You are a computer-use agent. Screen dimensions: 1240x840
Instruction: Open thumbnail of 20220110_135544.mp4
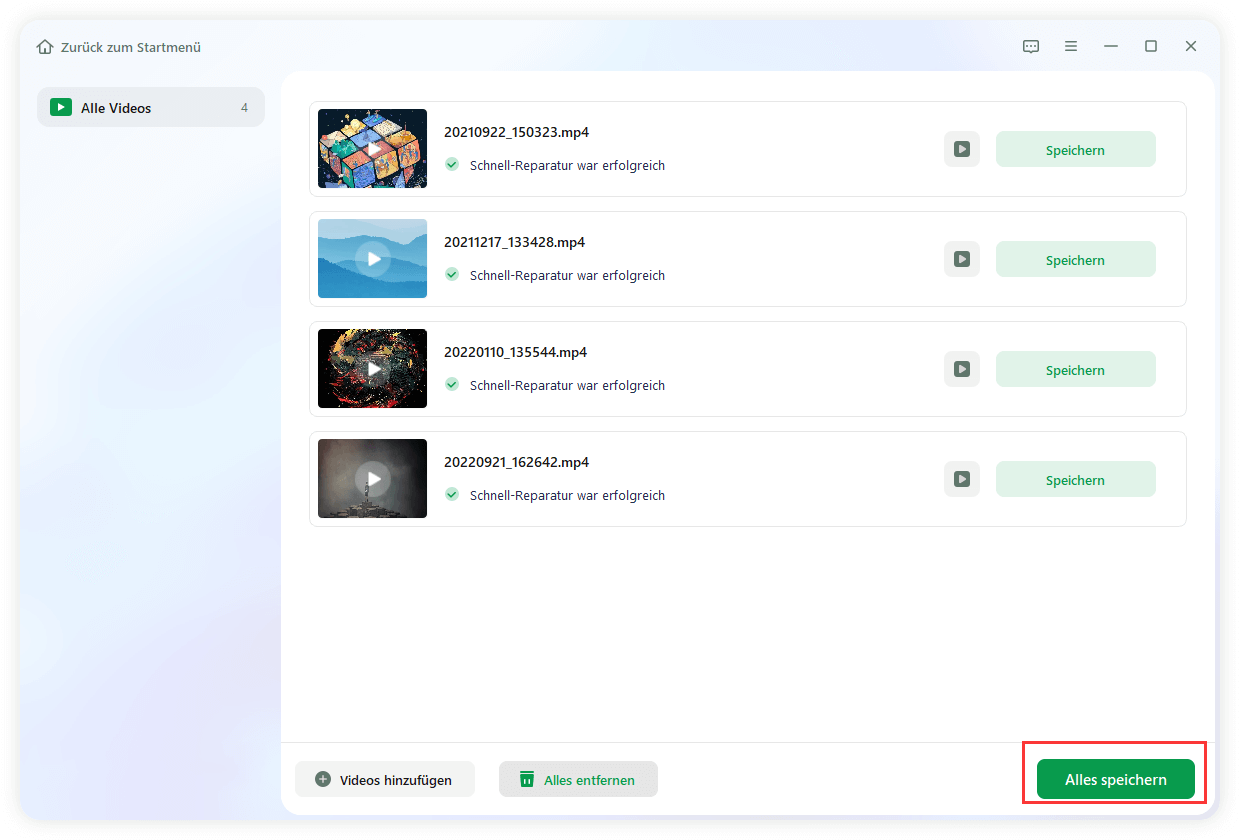372,369
